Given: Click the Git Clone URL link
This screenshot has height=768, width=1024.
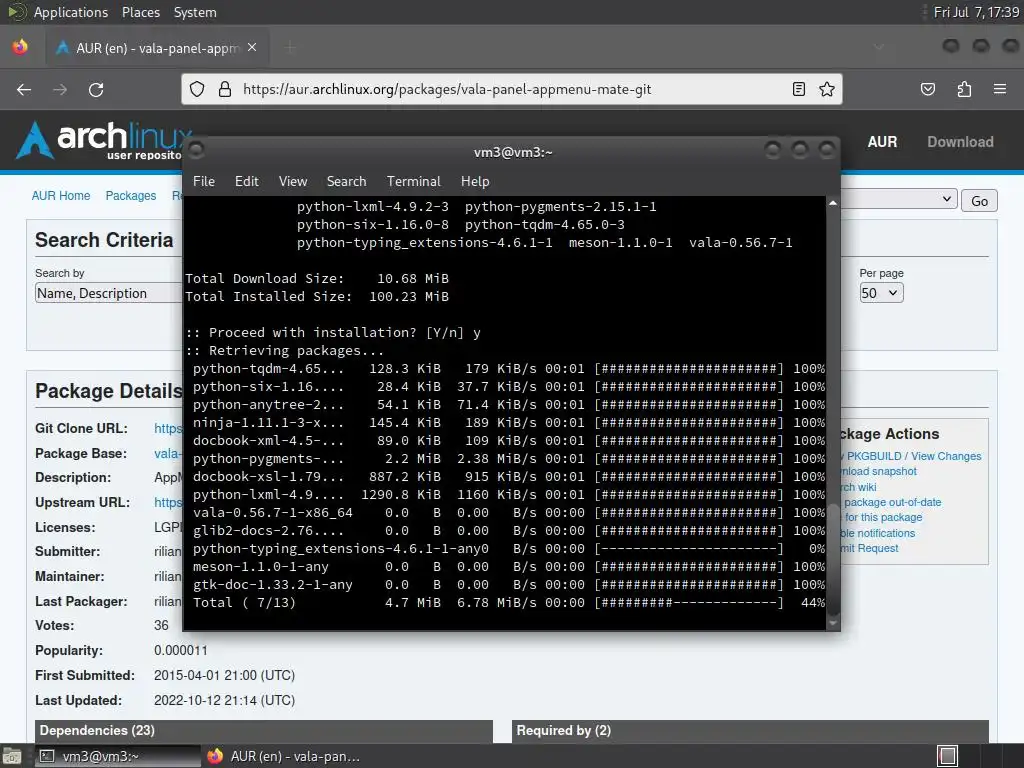Looking at the screenshot, I should [168, 428].
